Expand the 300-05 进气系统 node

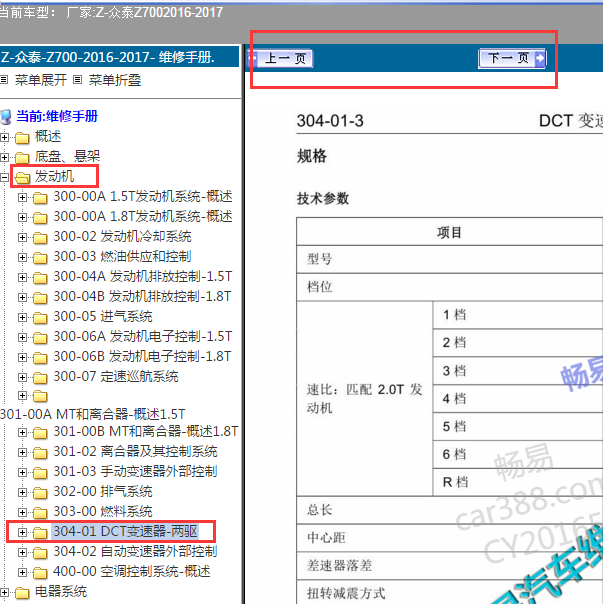pos(22,317)
